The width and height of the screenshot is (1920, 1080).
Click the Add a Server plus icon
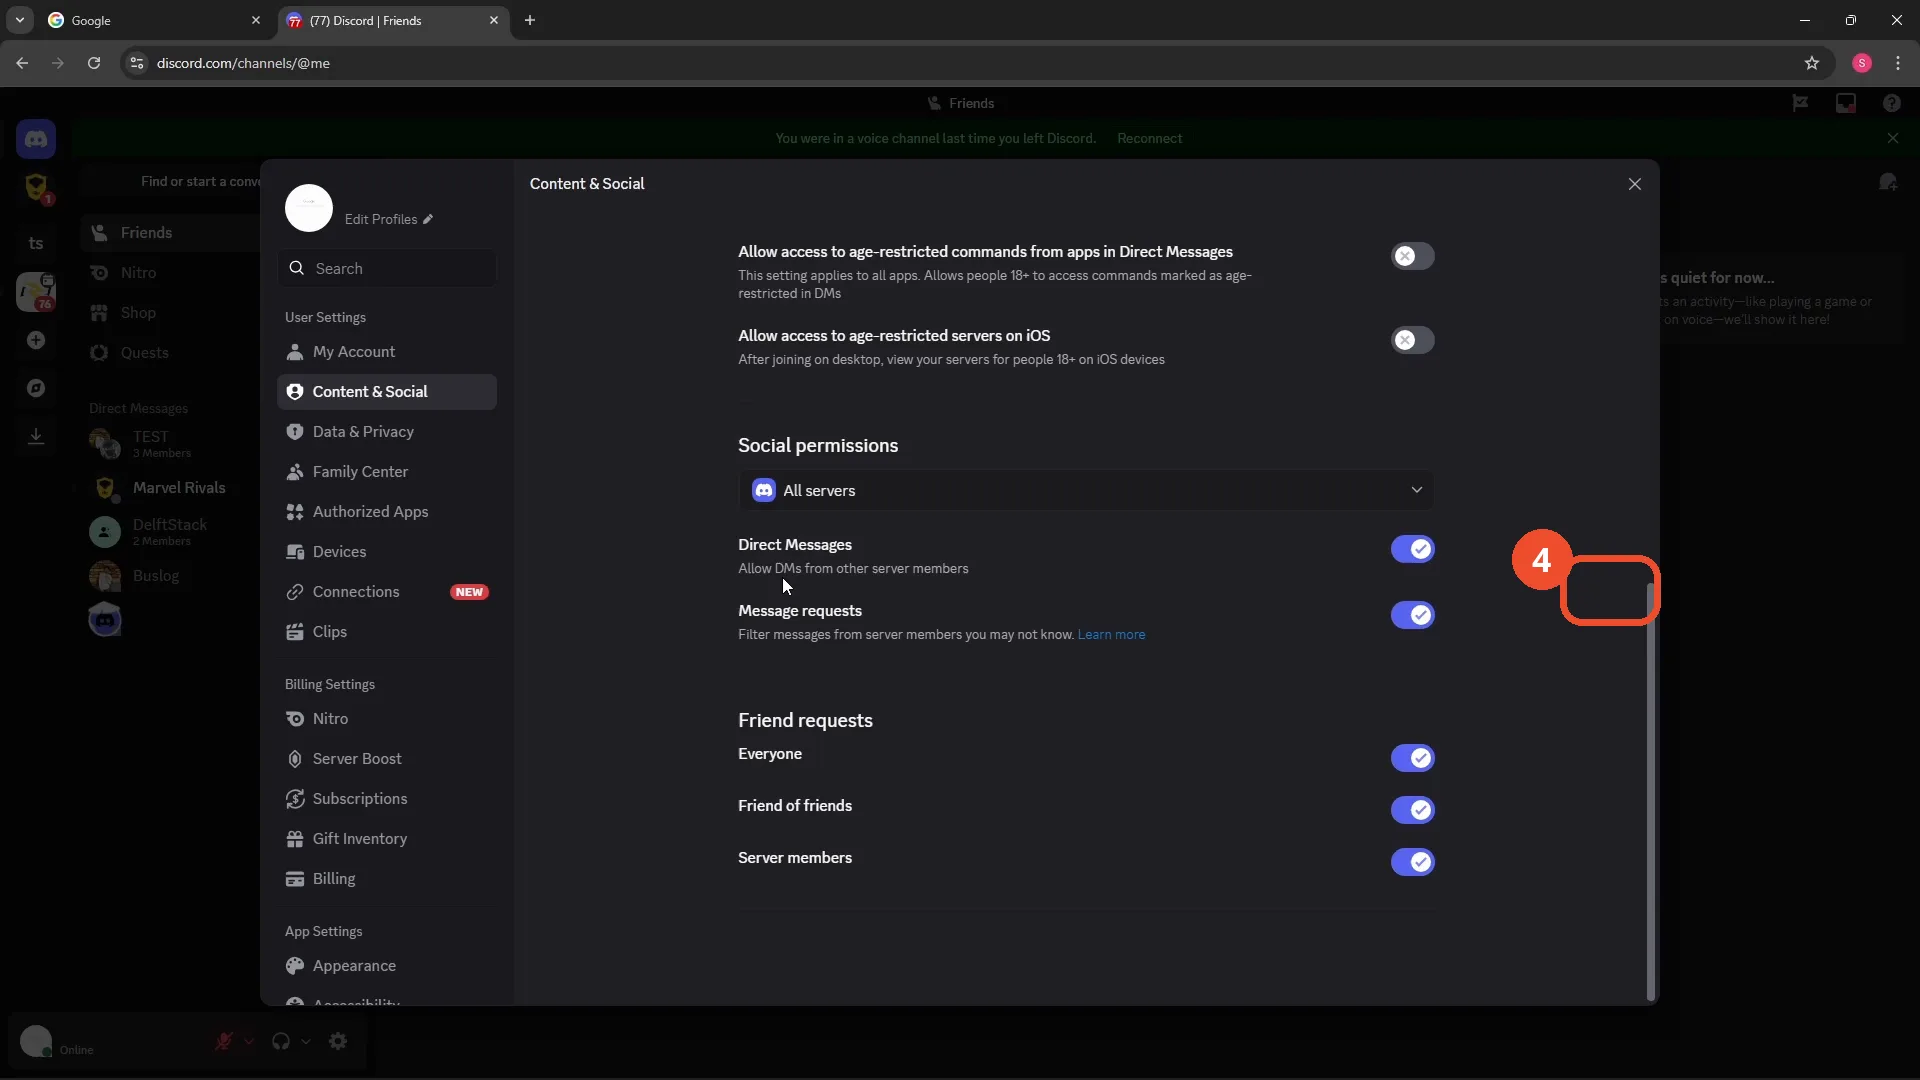[36, 341]
